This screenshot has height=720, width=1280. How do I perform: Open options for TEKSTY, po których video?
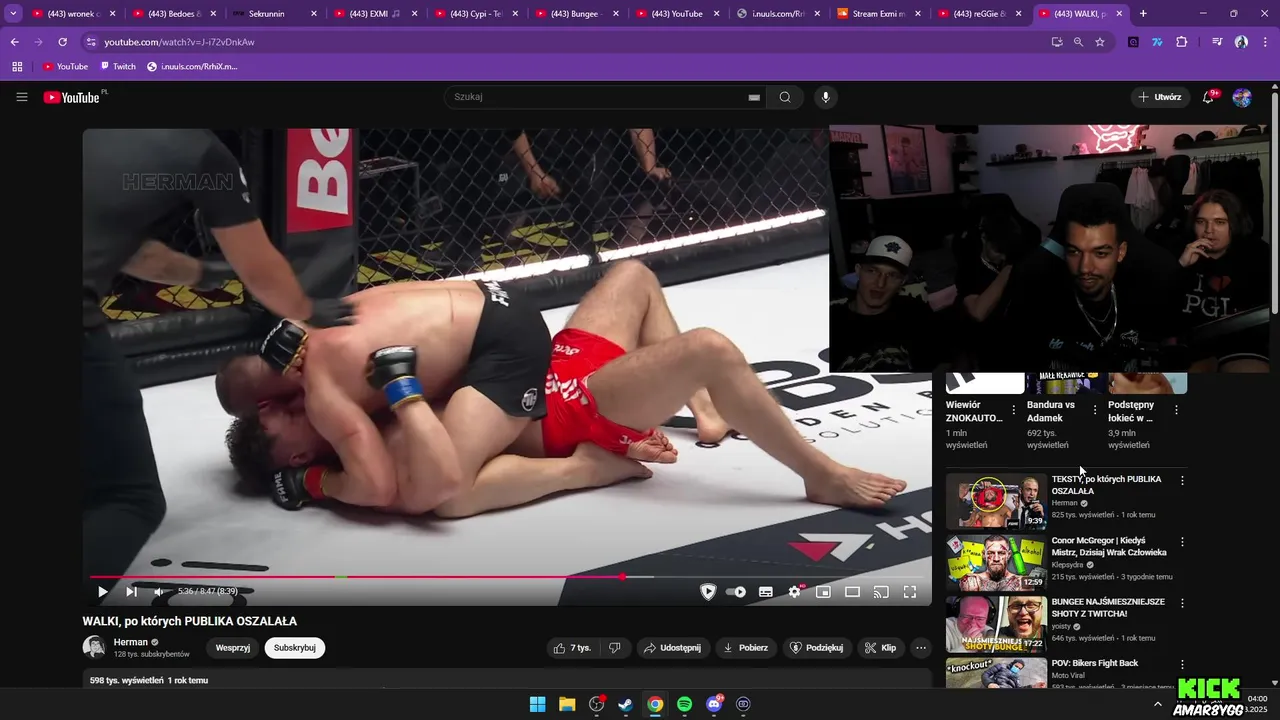[1182, 481]
